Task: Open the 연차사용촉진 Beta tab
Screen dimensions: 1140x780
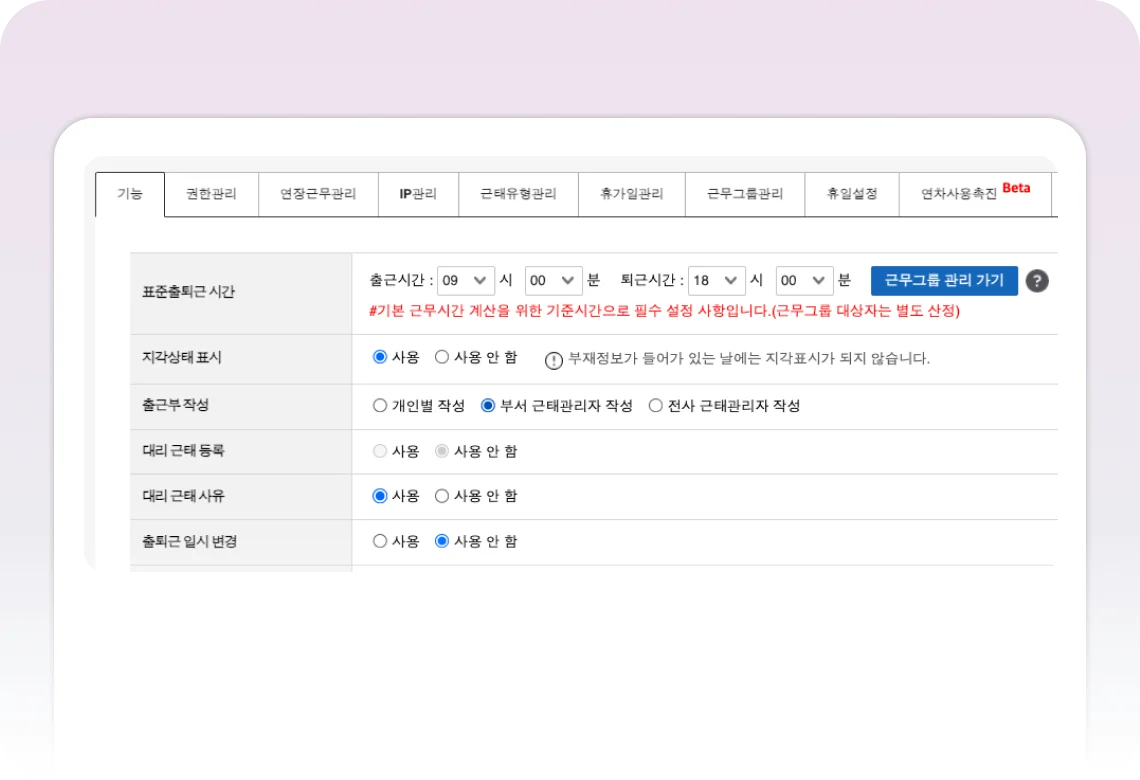Action: click(x=974, y=194)
